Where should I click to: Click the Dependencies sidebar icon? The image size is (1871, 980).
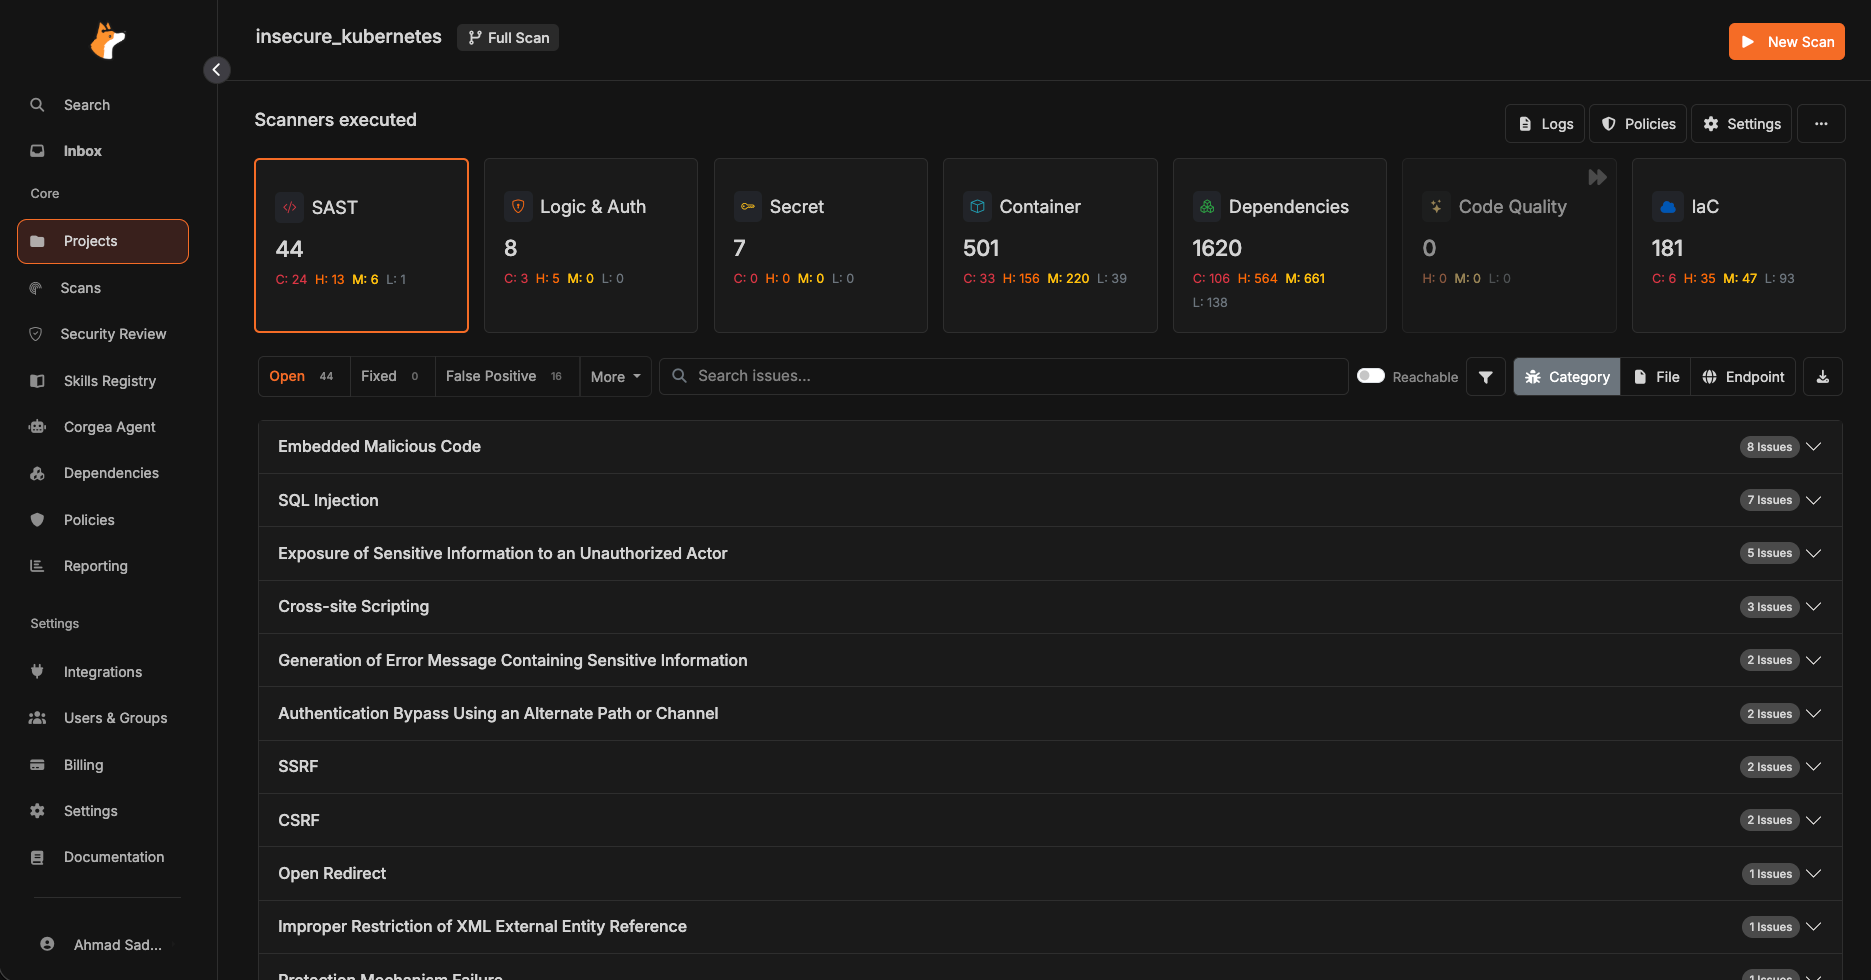coord(38,473)
